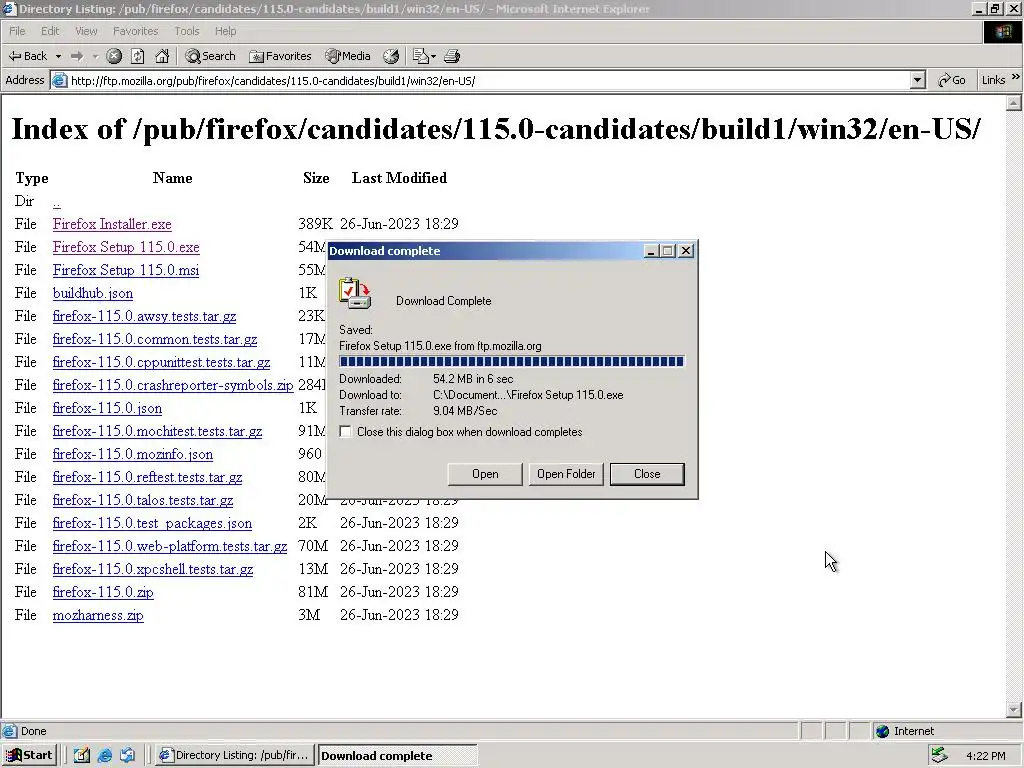Open the firefox-115.0.json link
1024x768 pixels.
tap(107, 408)
